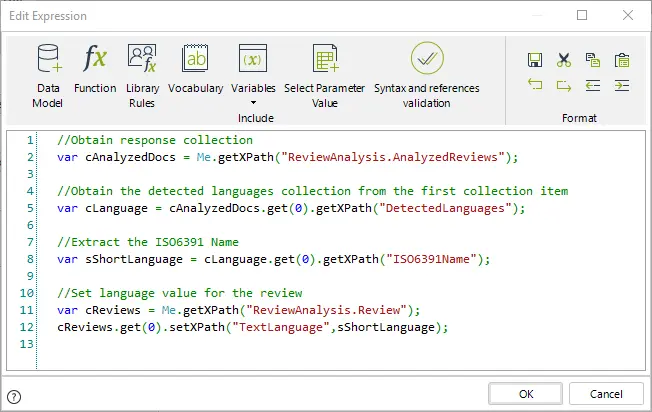Screen dimensions: 652x412
Task: Click the Variables (x) icon
Action: coord(253,58)
